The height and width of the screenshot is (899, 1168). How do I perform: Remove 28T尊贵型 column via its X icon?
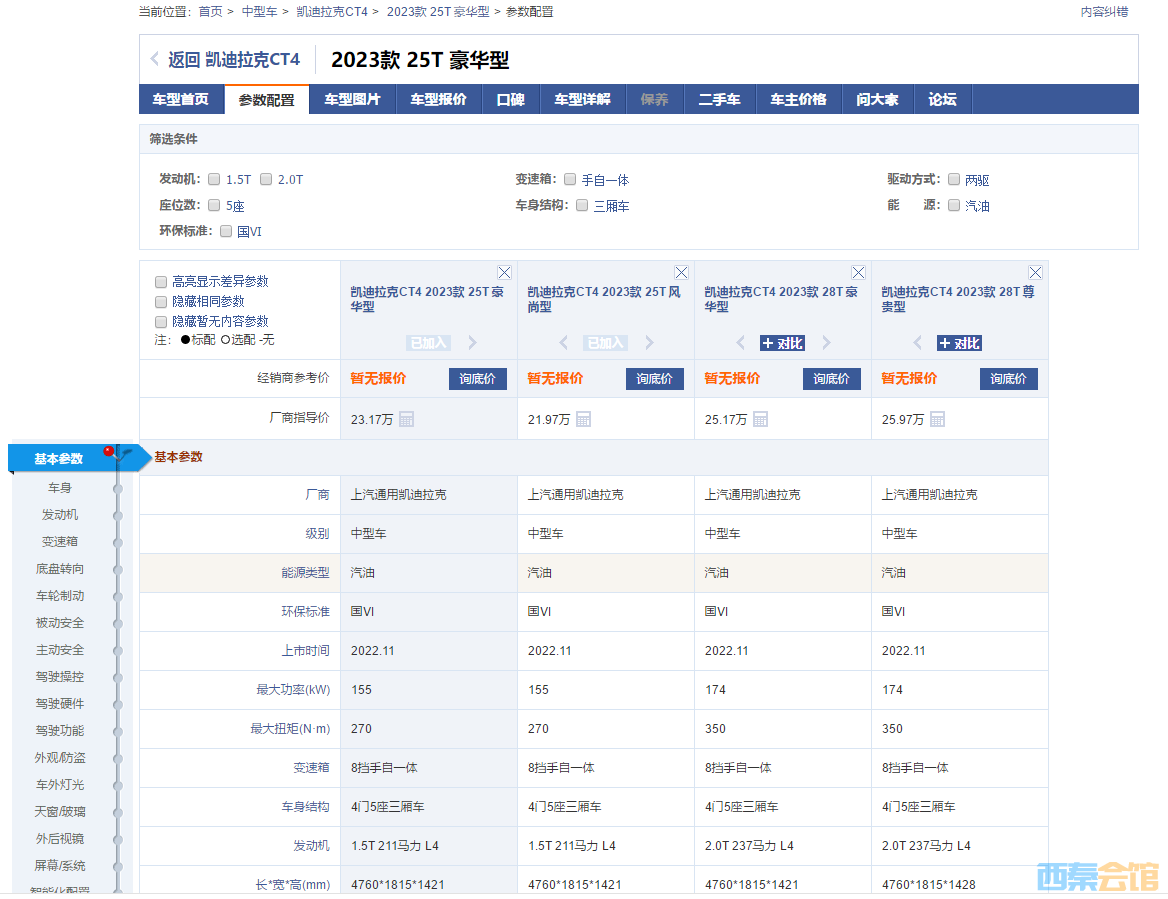coord(1035,271)
